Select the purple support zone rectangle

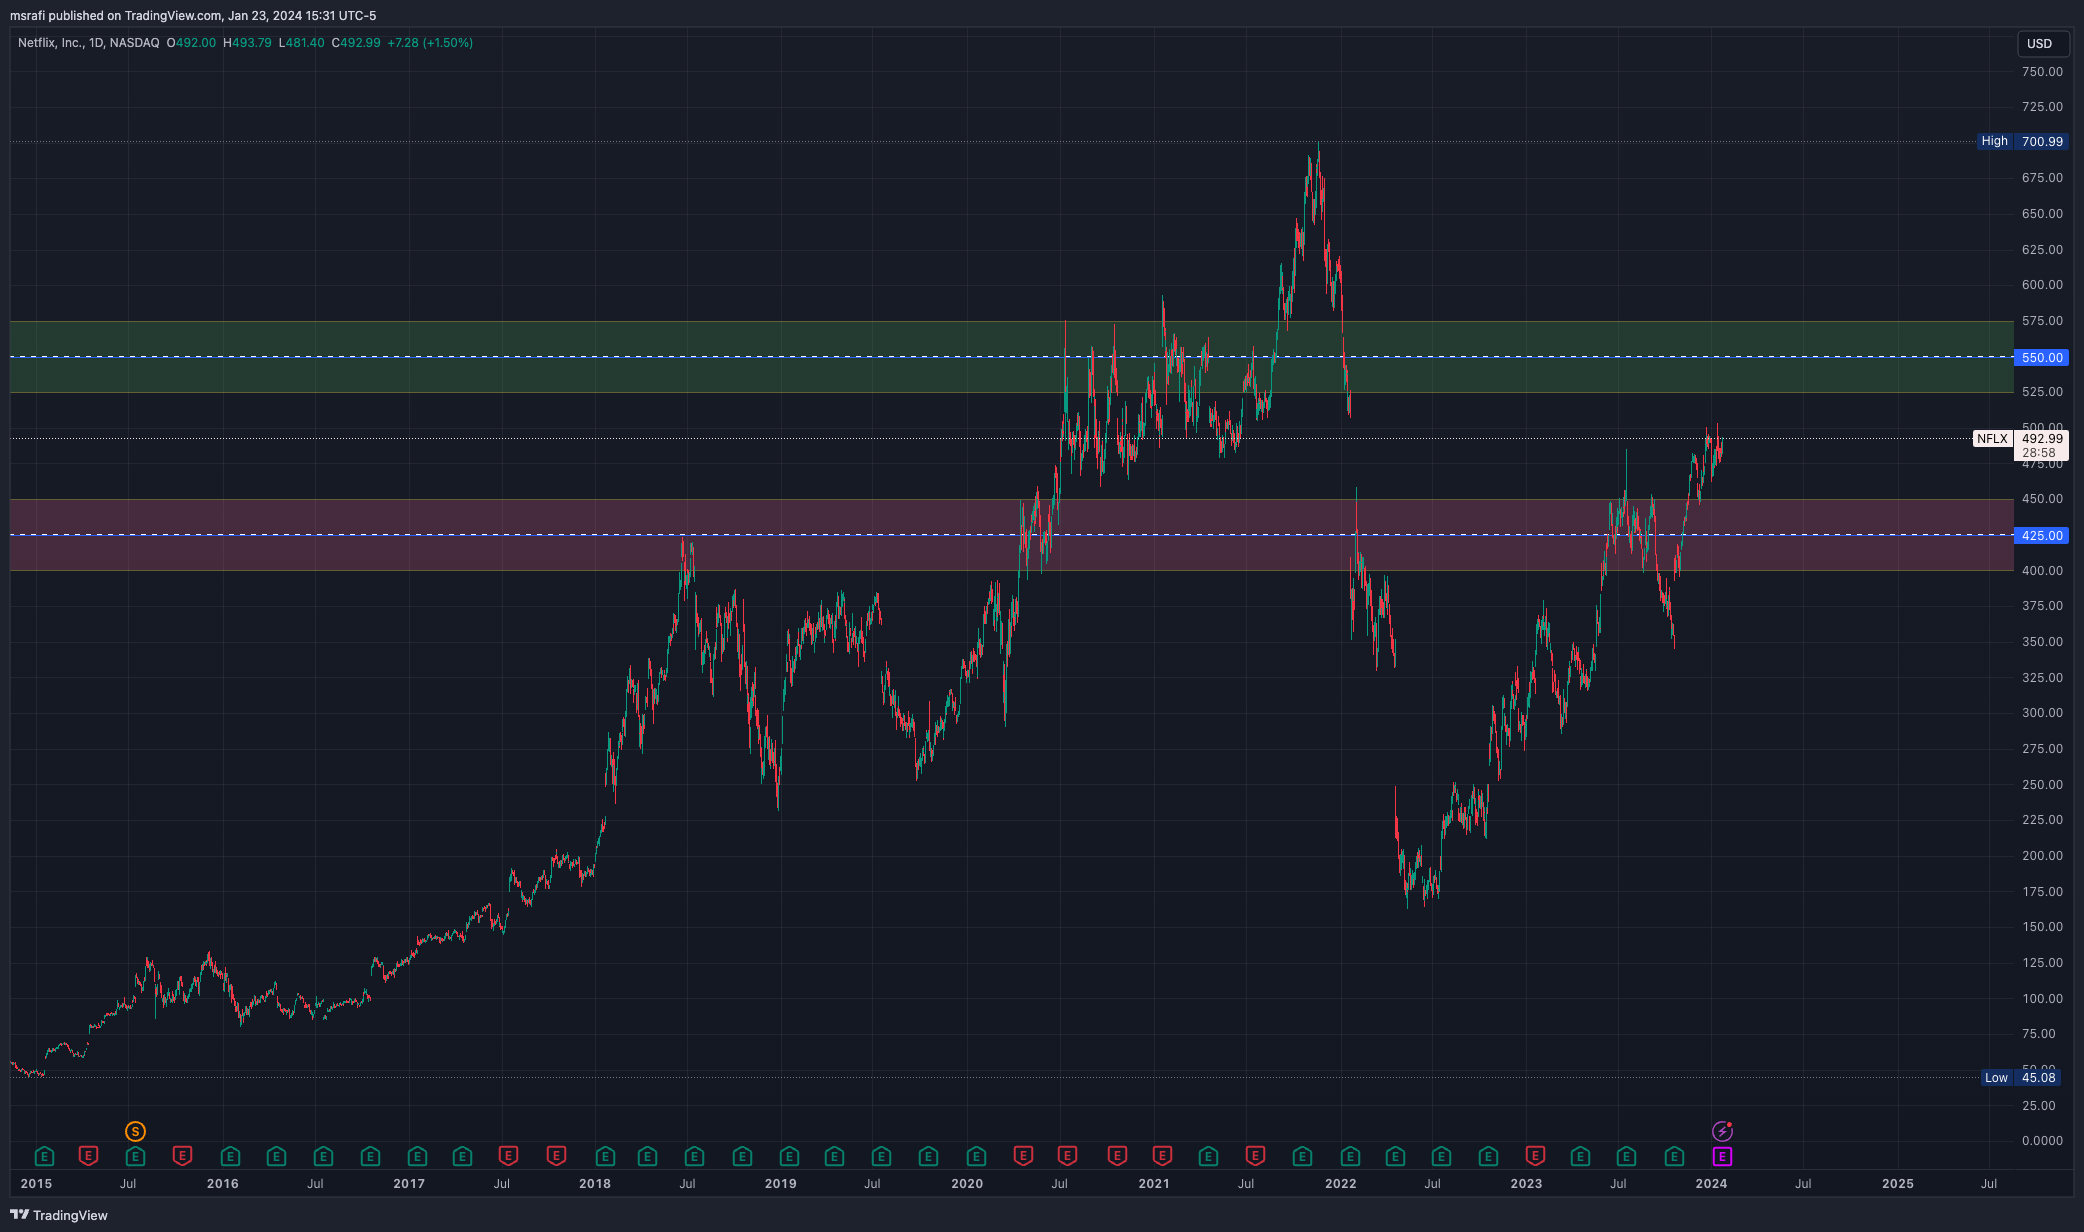pyautogui.click(x=1011, y=535)
